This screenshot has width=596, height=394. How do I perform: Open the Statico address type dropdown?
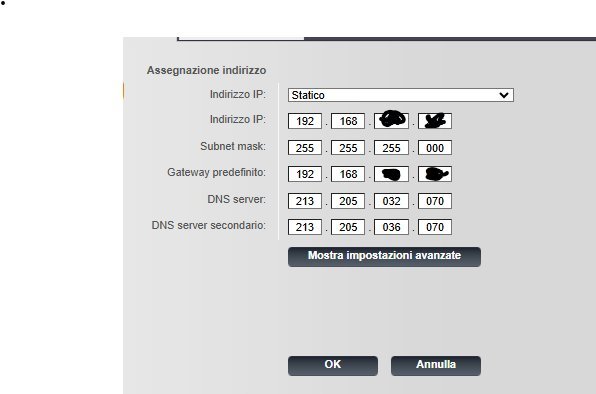(x=401, y=95)
